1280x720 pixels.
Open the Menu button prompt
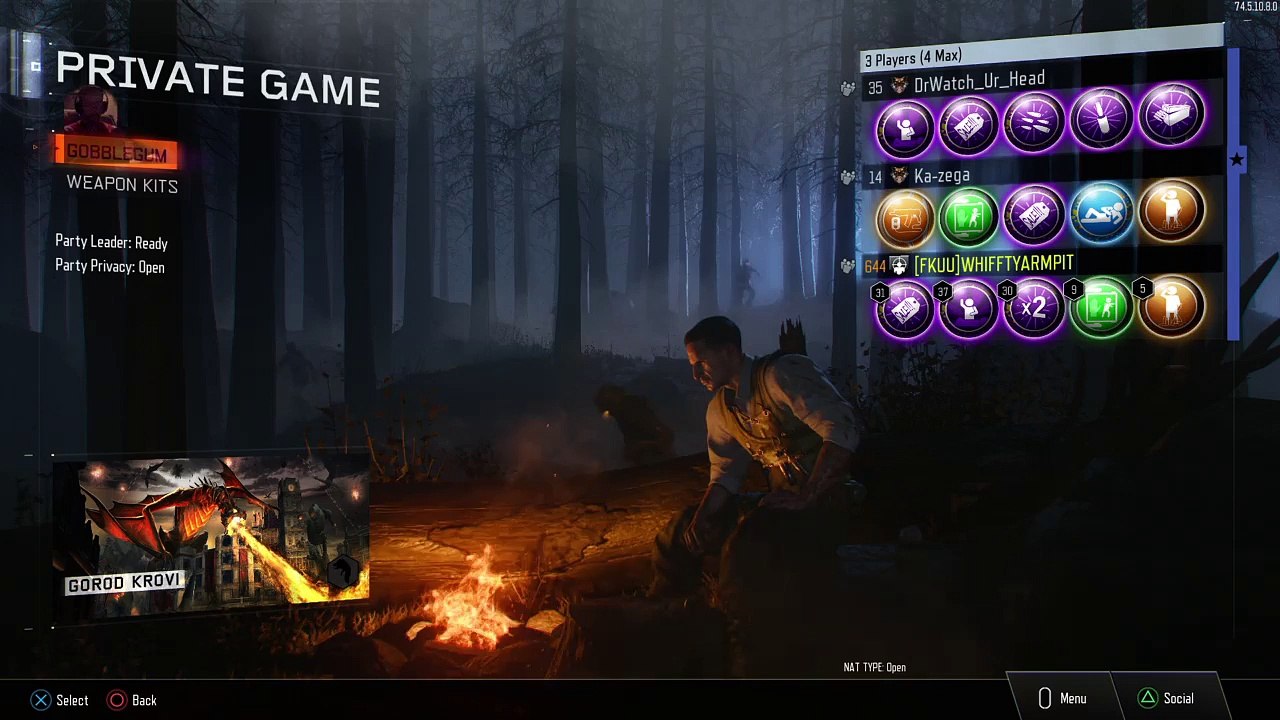tap(1062, 698)
